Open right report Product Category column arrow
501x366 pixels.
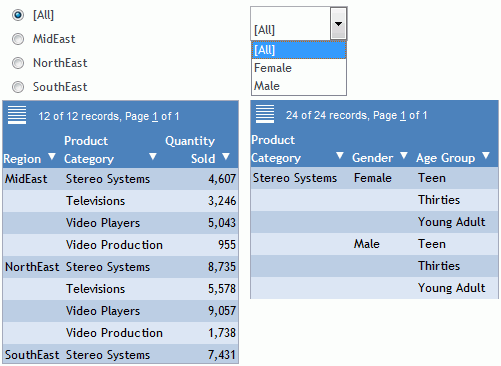coord(340,155)
